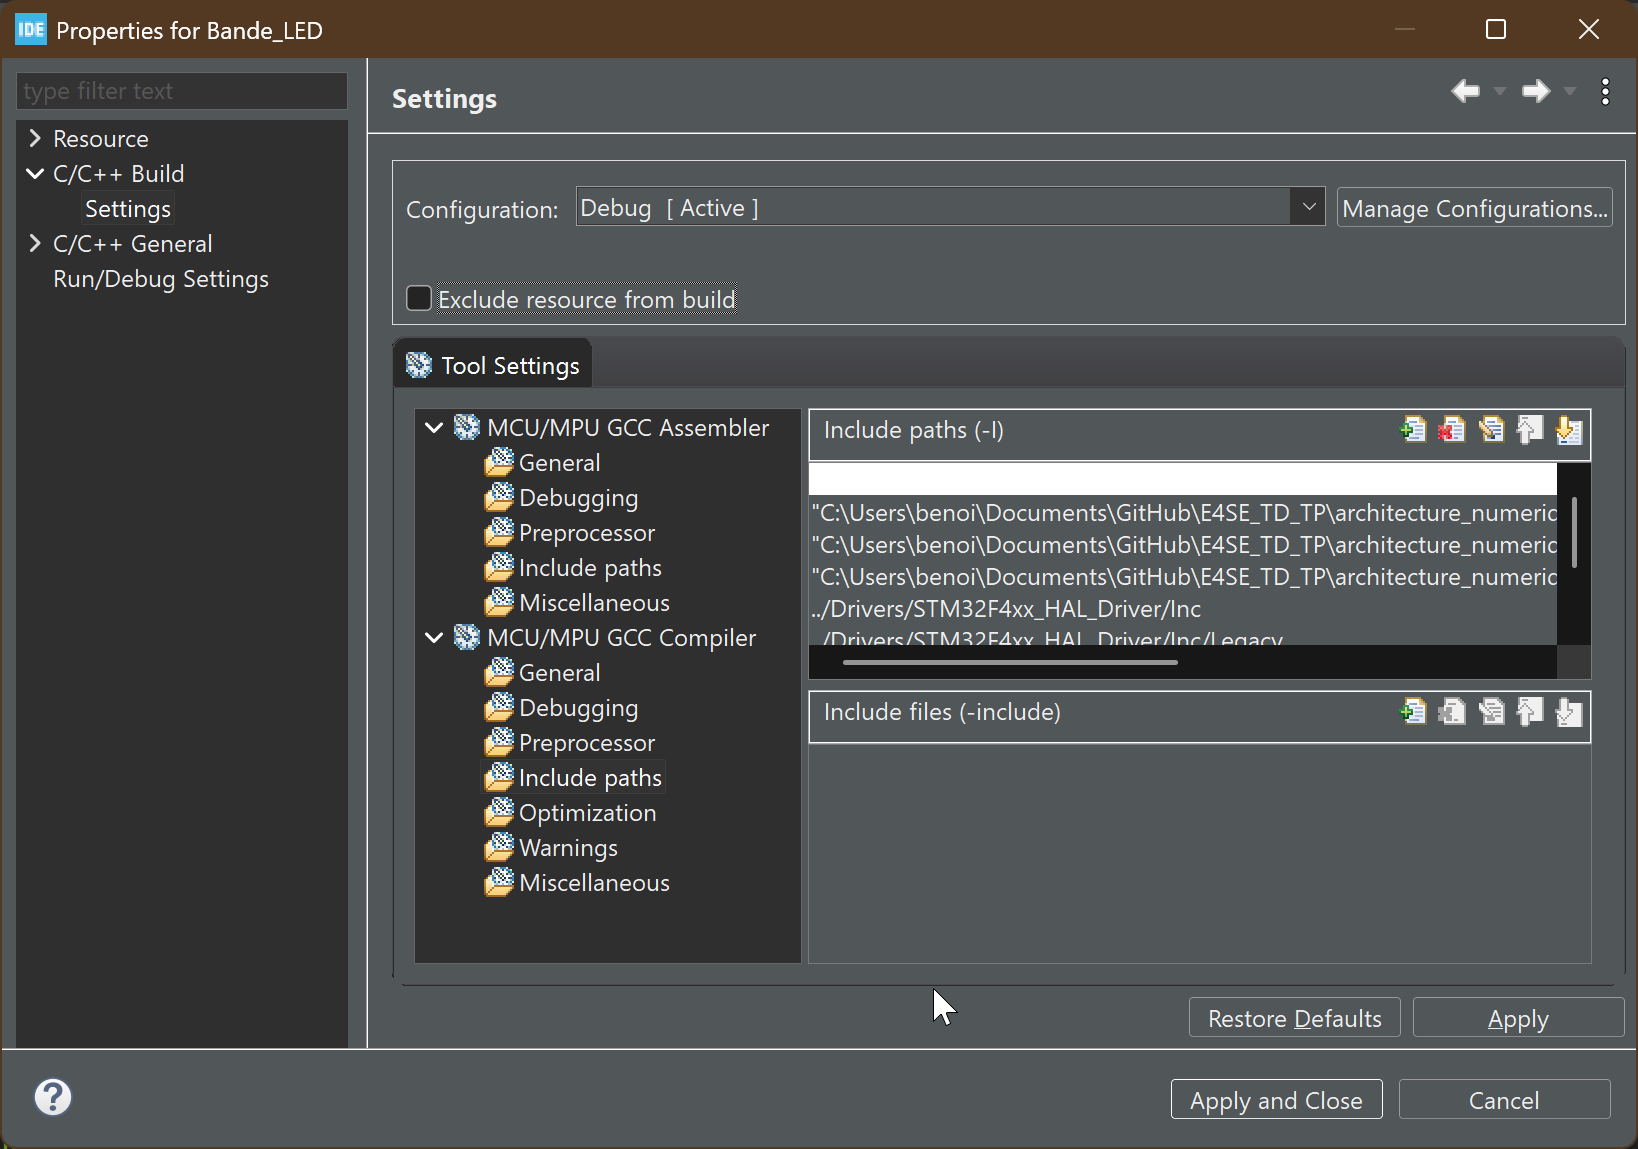Select Run/Debug Settings in the sidebar

161,278
